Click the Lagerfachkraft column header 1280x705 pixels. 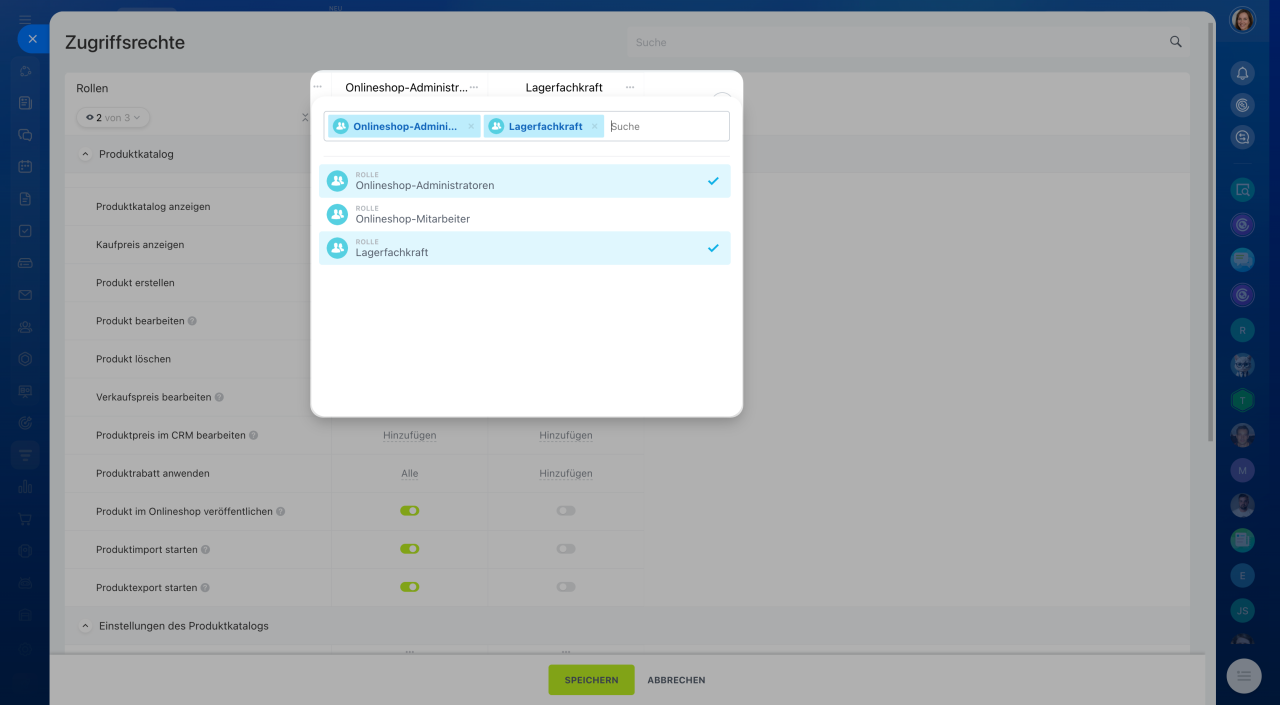pos(564,87)
